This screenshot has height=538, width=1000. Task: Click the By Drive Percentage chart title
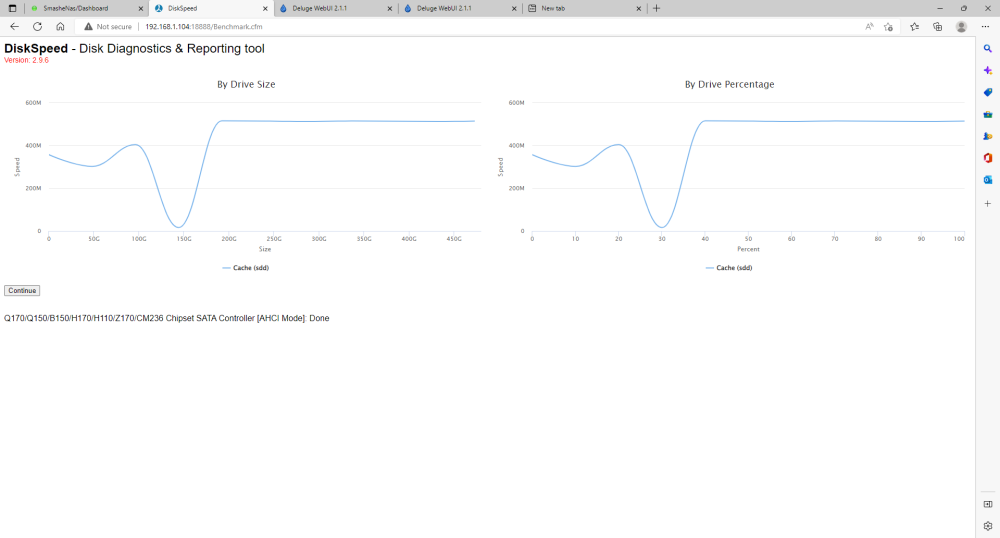pyautogui.click(x=730, y=84)
